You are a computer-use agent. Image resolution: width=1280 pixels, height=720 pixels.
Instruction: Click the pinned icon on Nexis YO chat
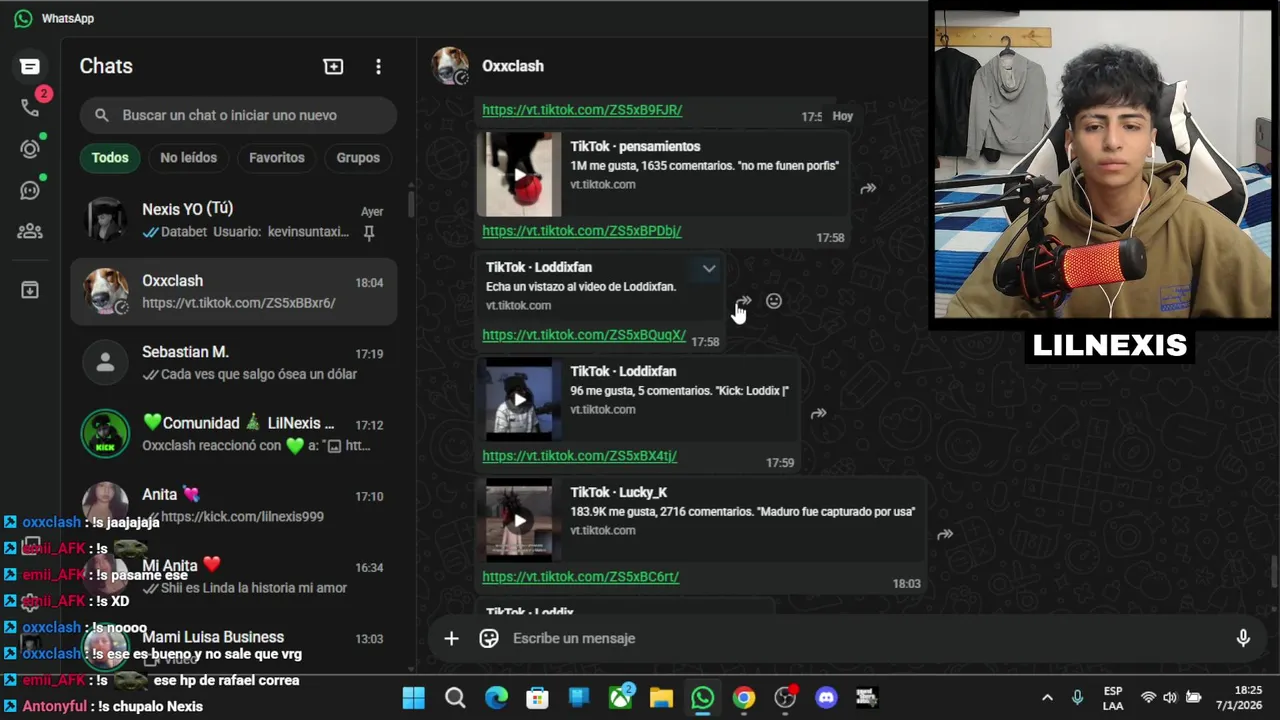(x=369, y=232)
